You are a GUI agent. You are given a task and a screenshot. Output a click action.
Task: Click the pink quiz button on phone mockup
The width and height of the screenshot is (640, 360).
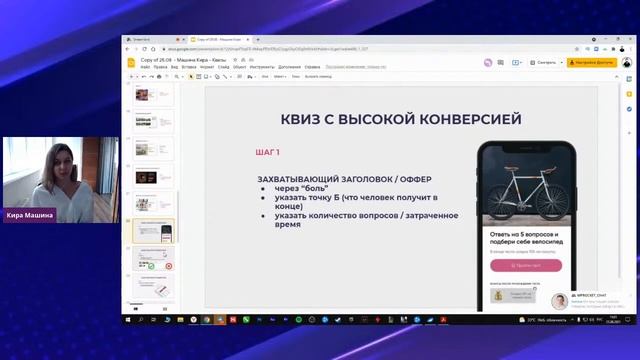526,265
